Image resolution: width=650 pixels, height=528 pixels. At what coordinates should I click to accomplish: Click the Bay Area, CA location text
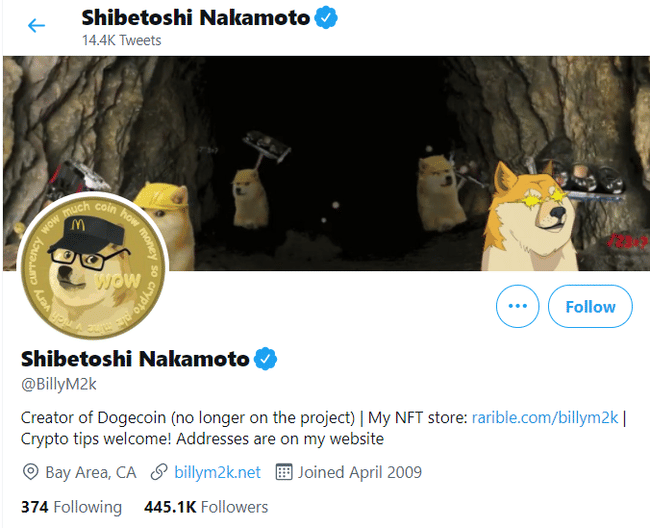click(x=91, y=472)
